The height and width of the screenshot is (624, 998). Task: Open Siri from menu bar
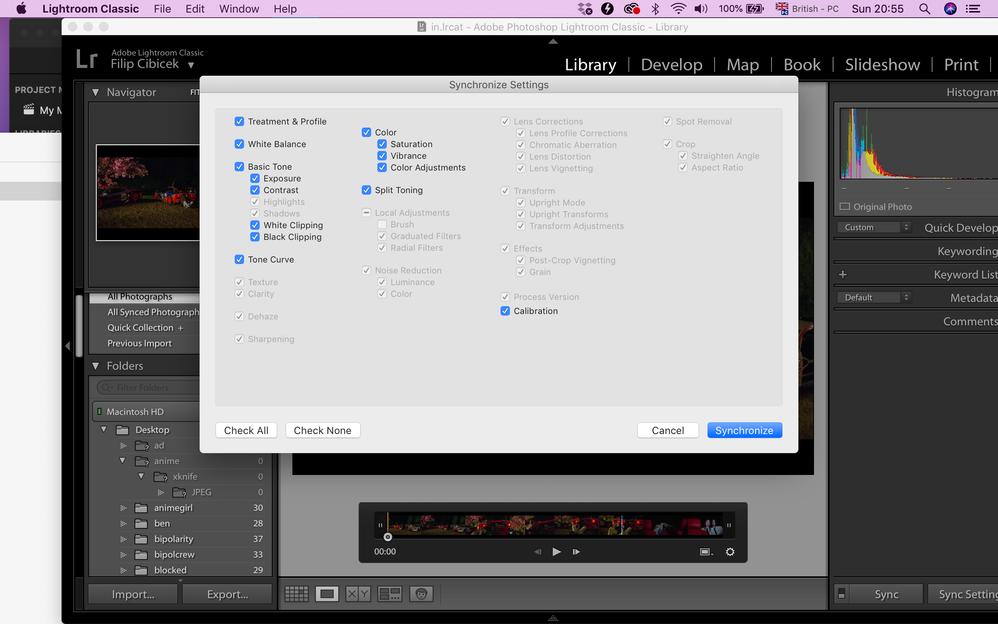click(x=950, y=9)
